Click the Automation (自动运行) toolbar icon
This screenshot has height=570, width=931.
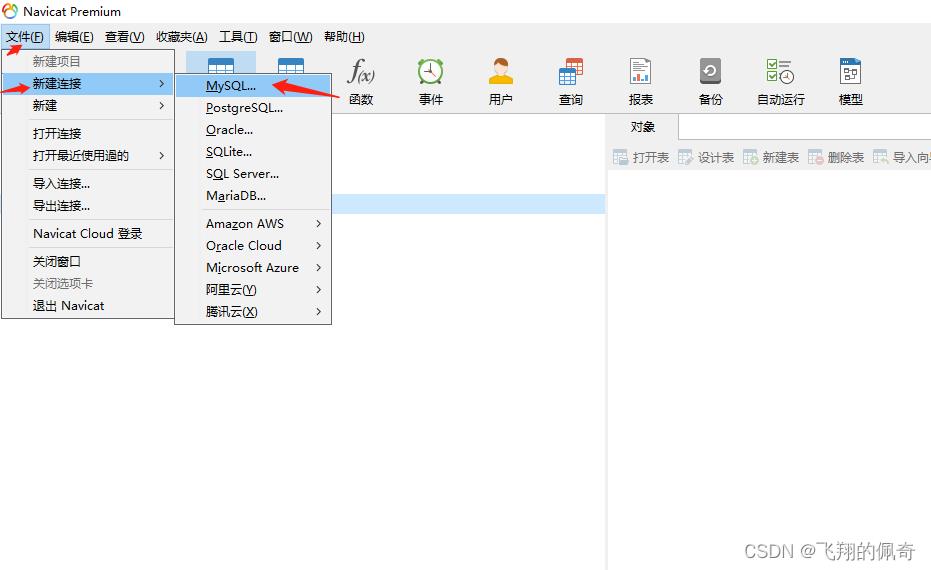(x=780, y=81)
